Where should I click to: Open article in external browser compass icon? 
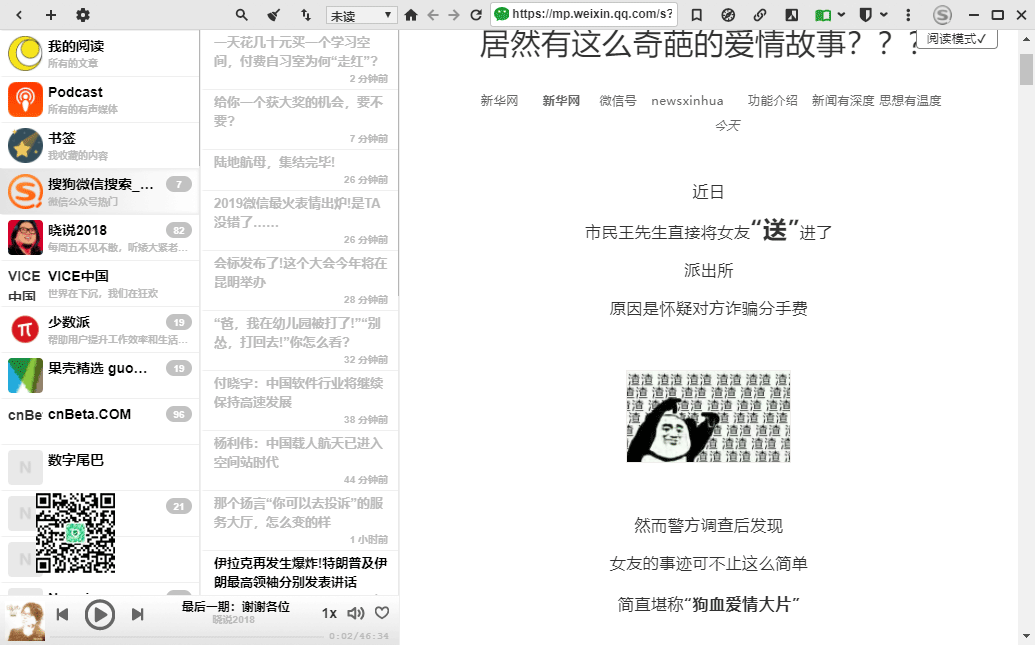[x=728, y=15]
